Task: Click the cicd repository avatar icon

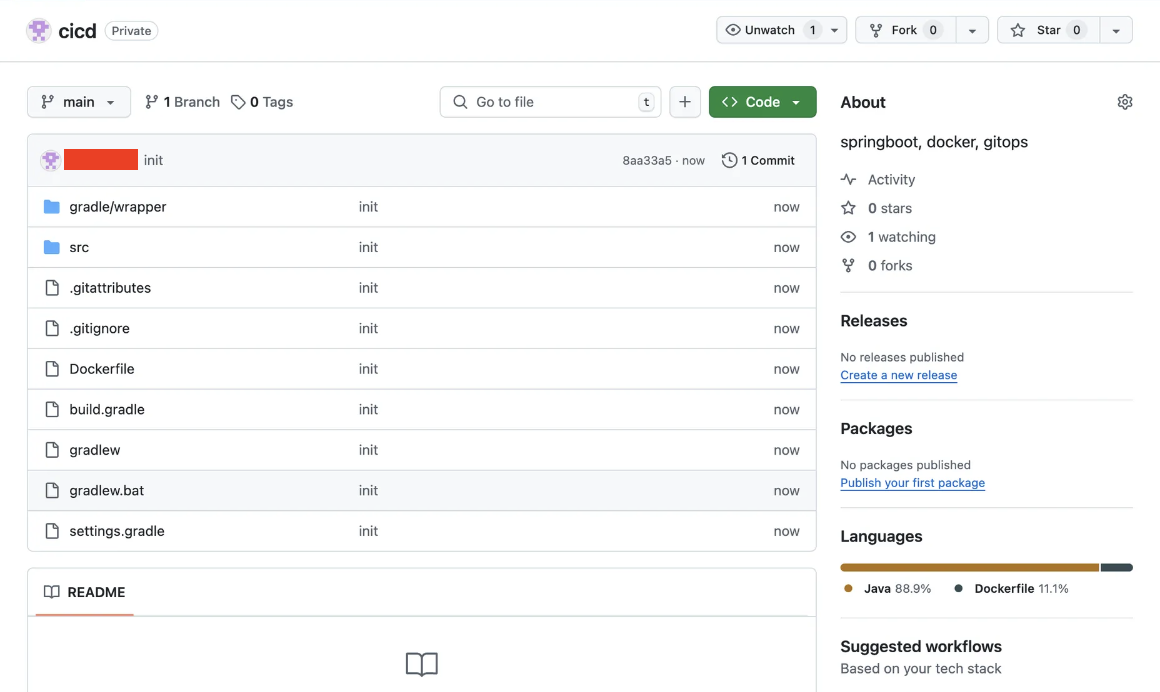Action: pos(38,30)
